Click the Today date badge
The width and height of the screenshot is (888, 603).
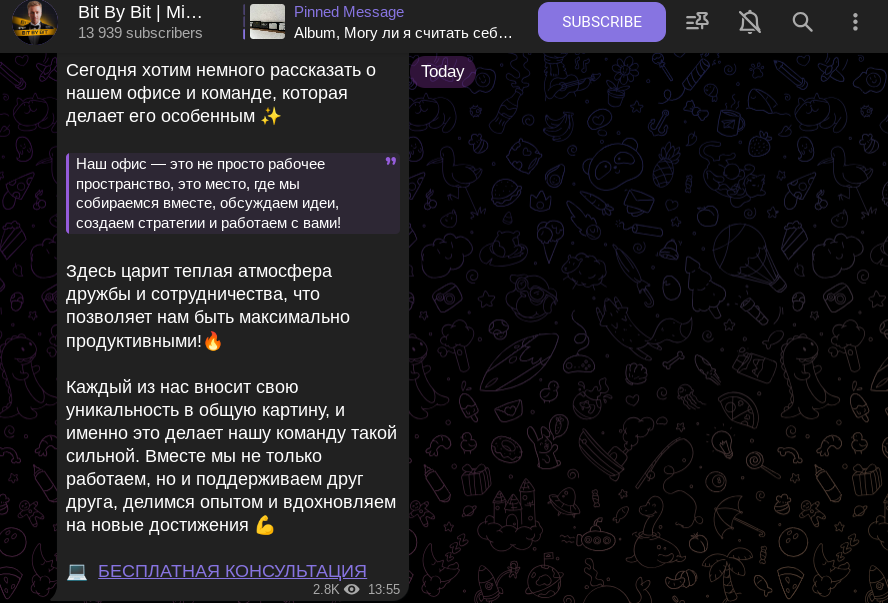(442, 71)
